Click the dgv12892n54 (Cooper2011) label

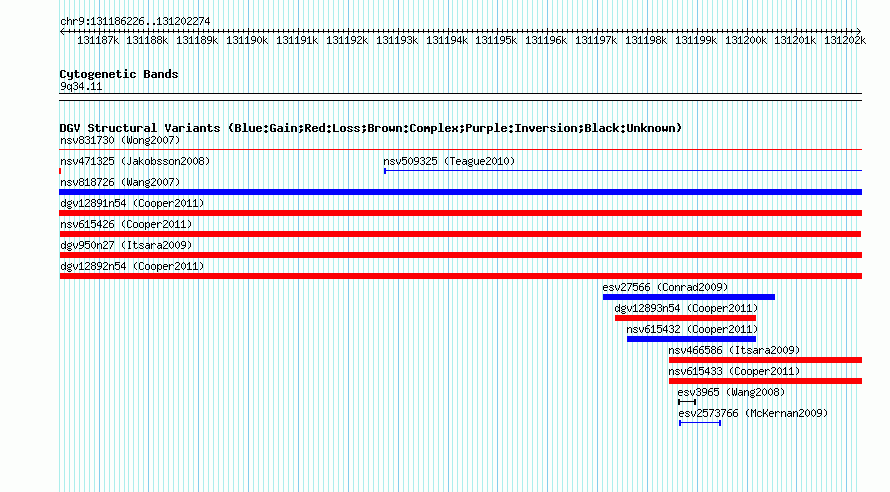click(132, 266)
